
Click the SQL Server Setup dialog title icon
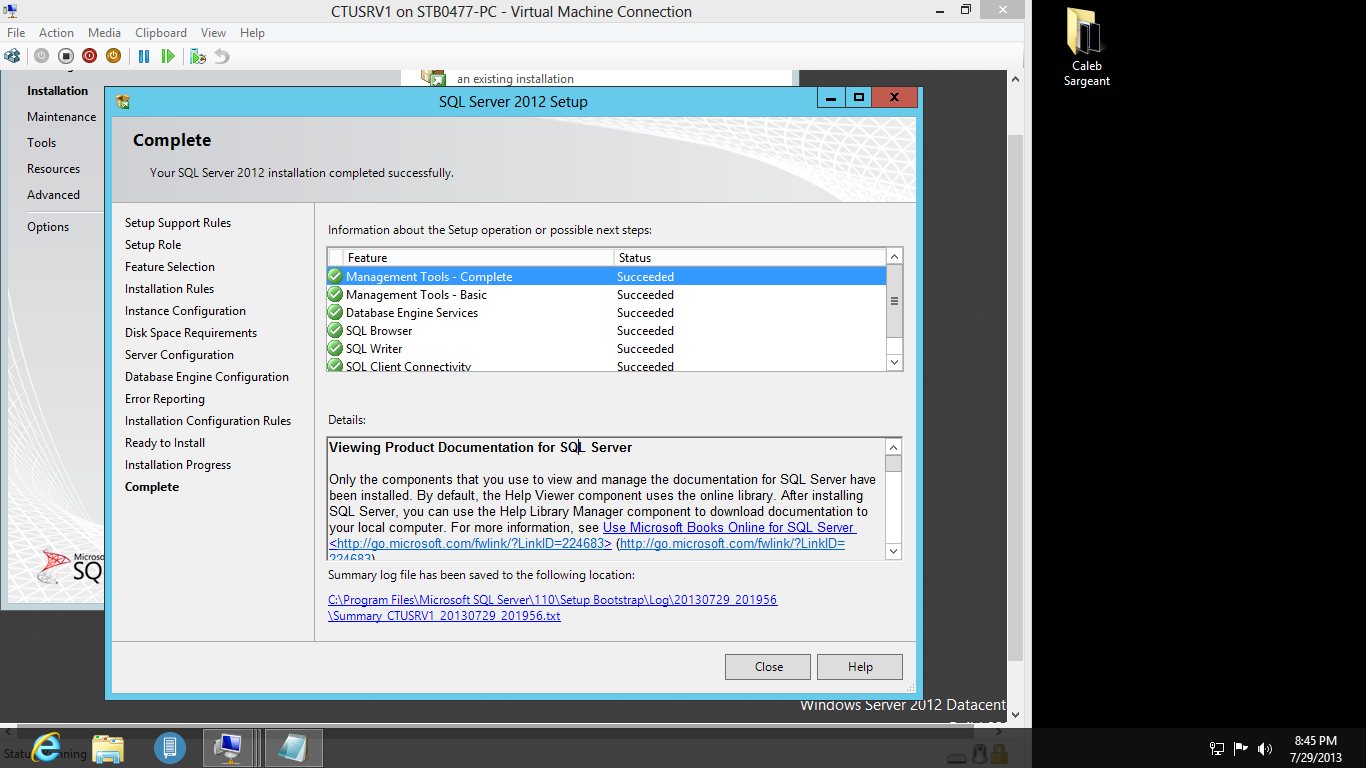pos(123,101)
